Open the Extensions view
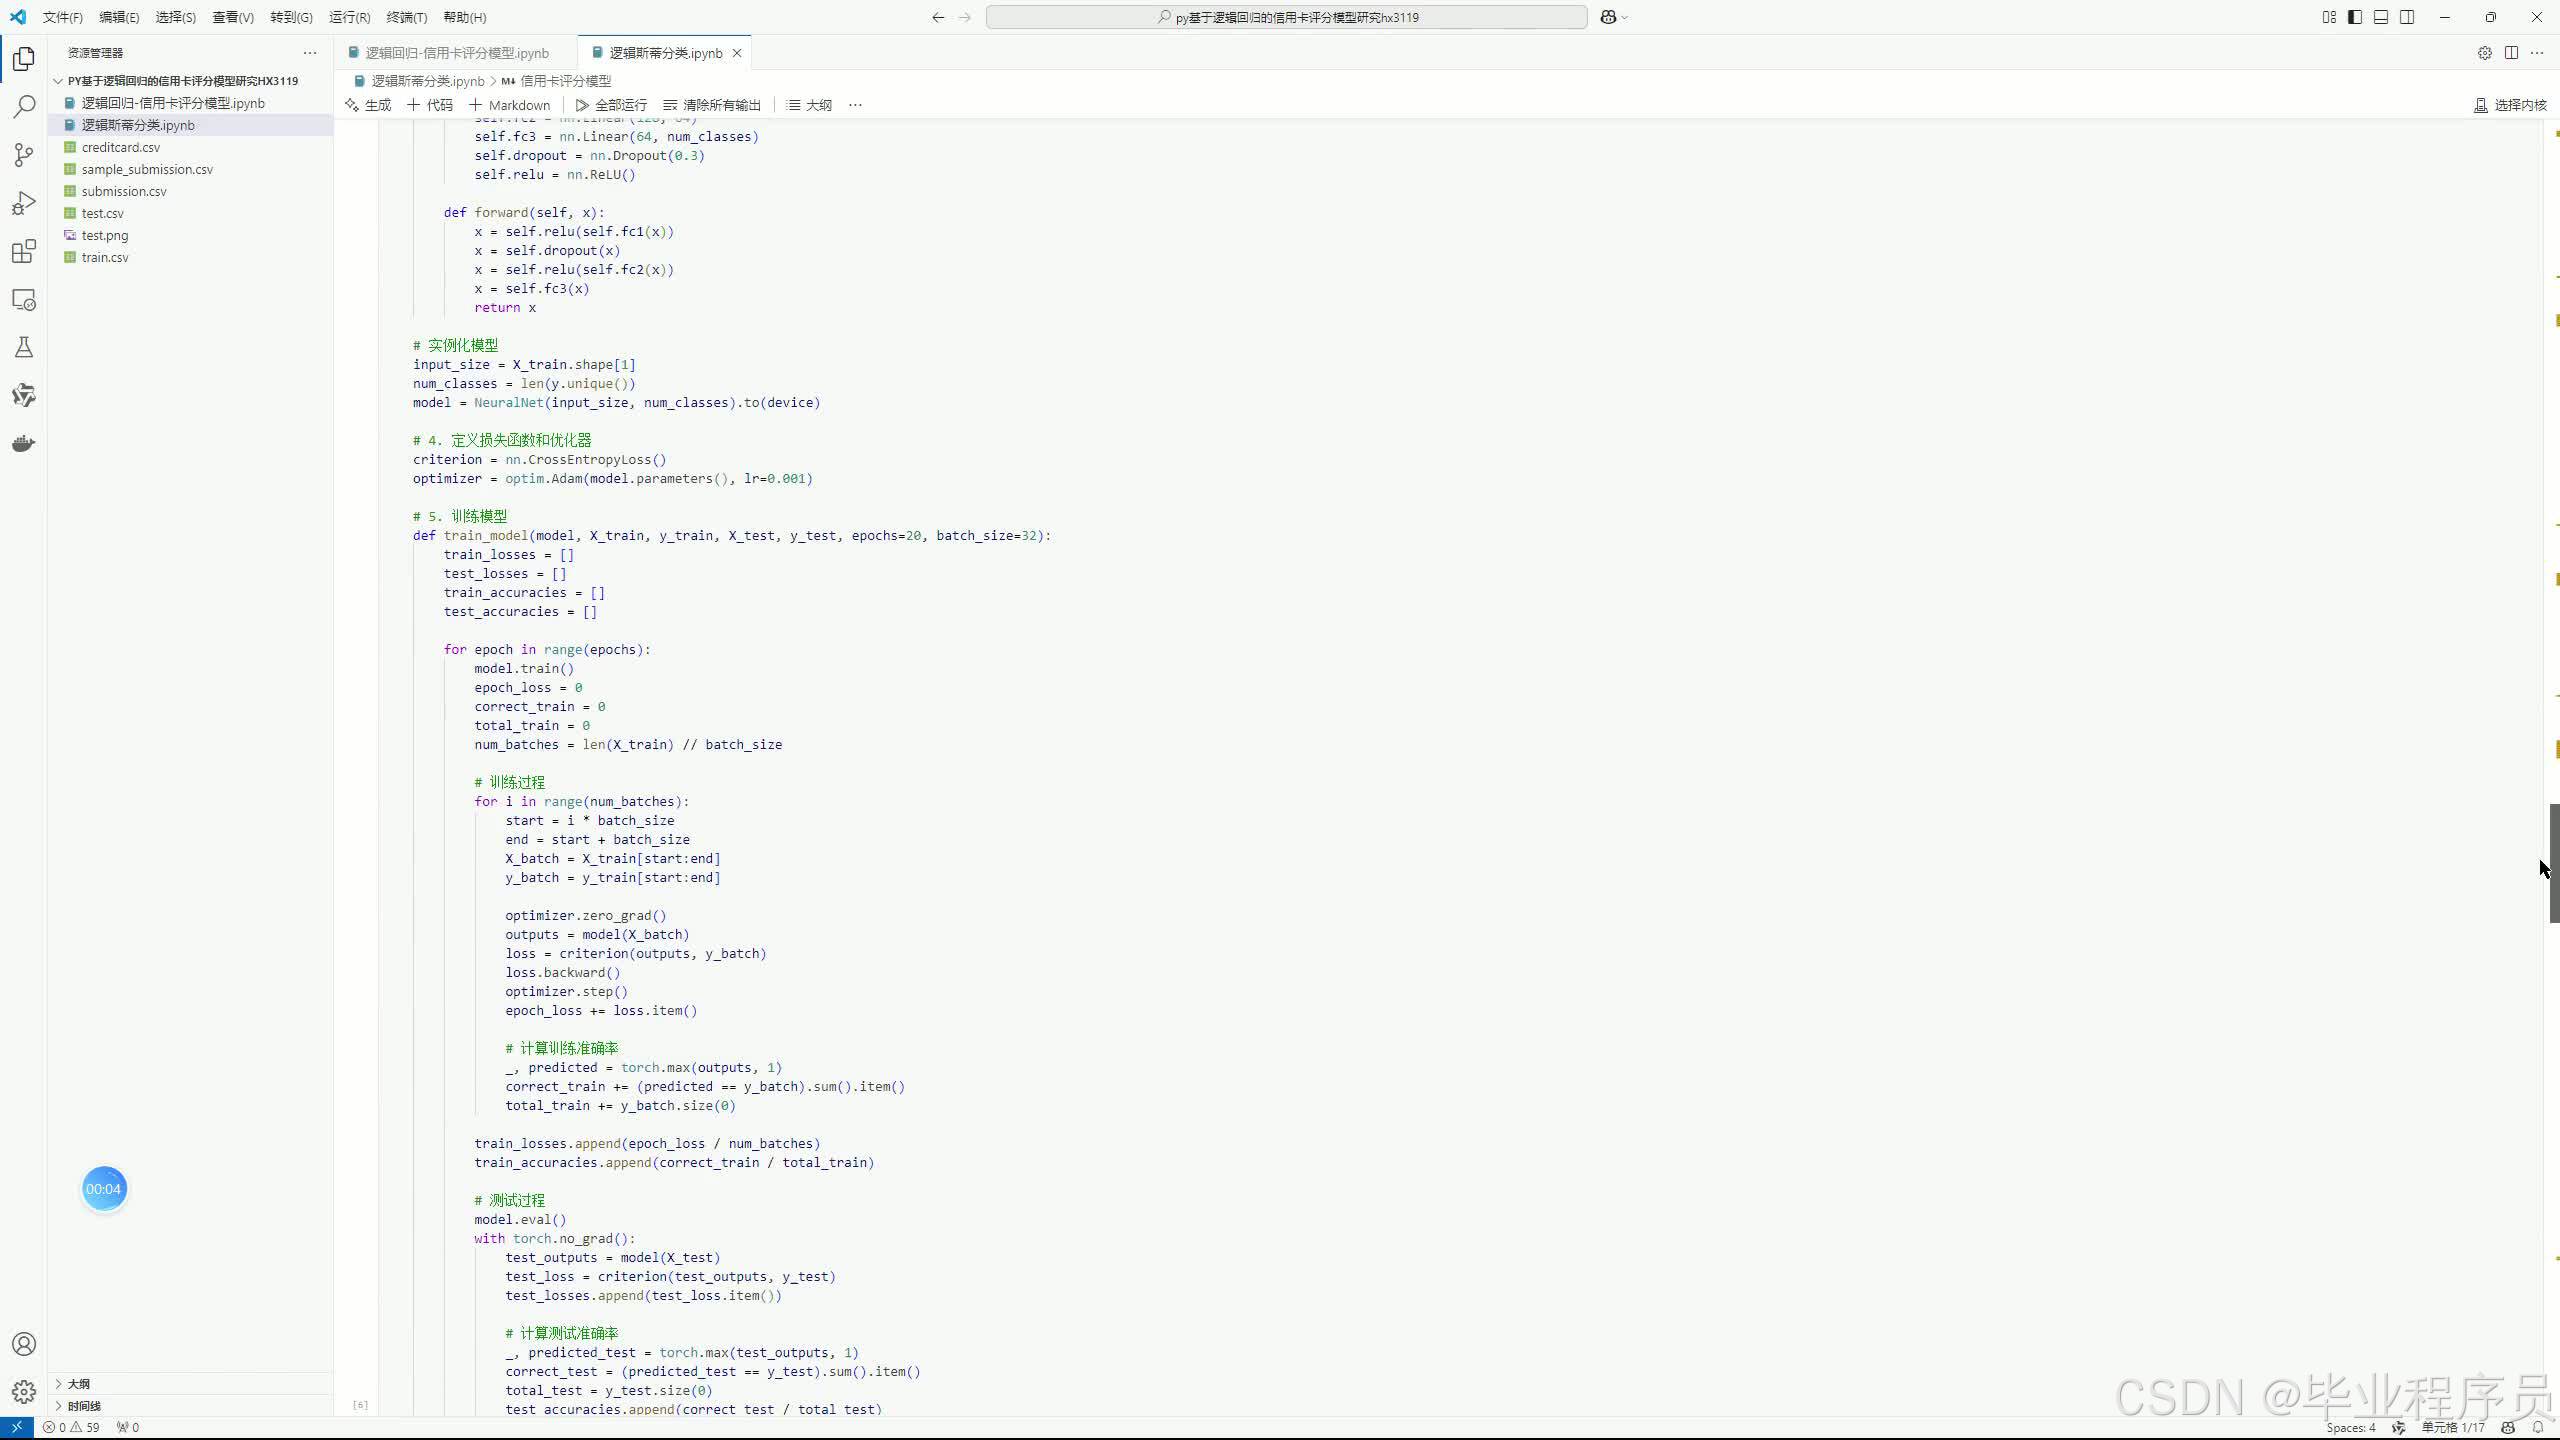 (24, 251)
